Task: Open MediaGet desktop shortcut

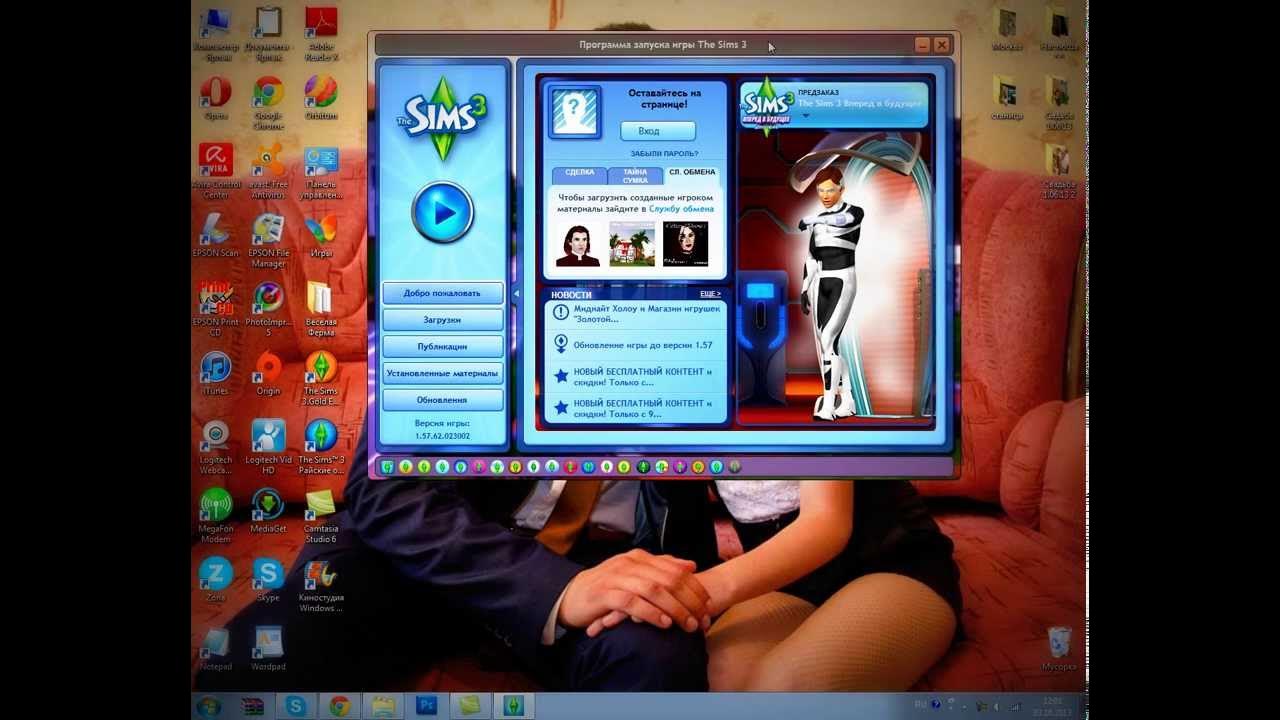Action: point(268,511)
